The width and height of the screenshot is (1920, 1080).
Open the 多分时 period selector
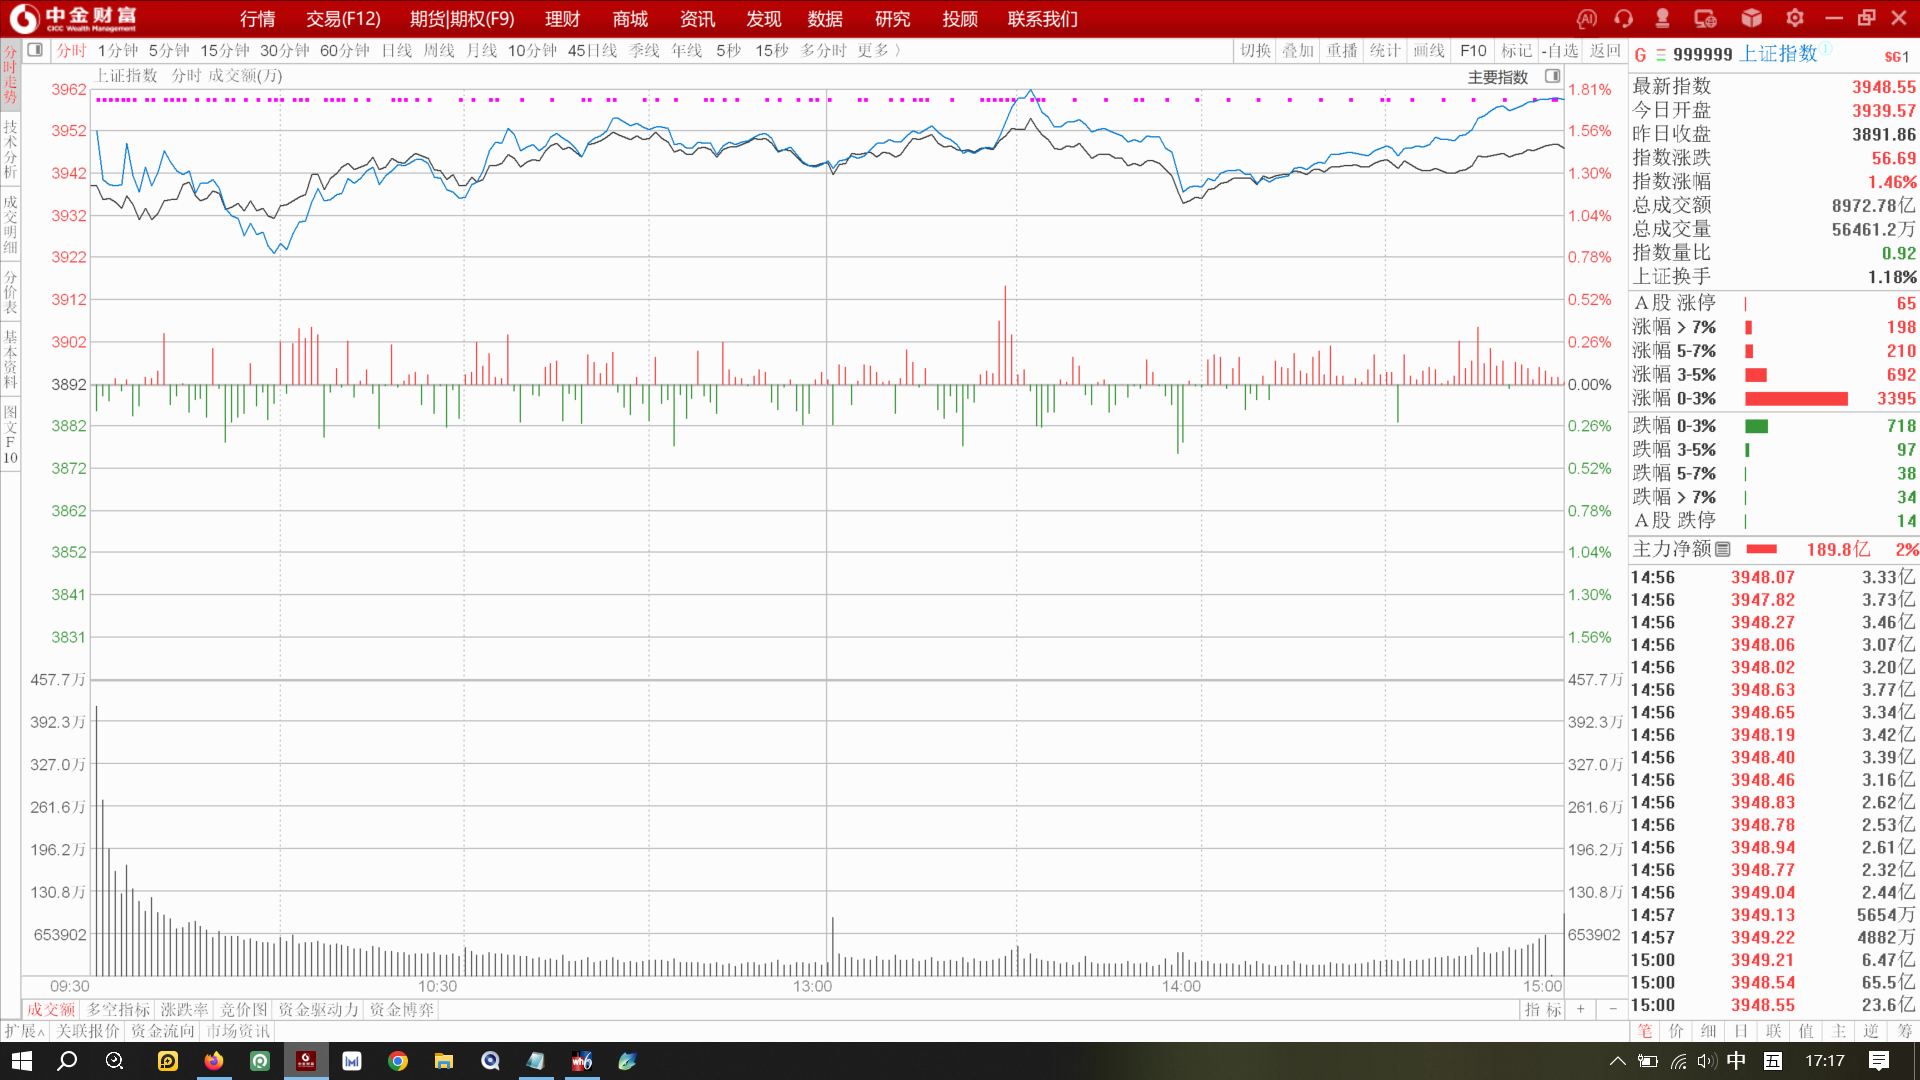[822, 50]
